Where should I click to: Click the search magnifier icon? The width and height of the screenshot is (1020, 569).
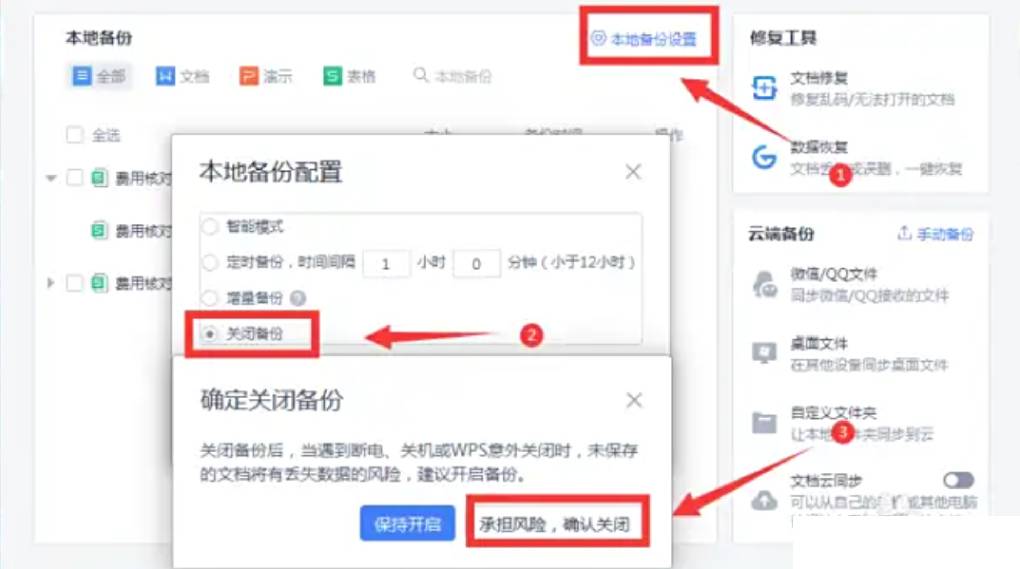click(x=421, y=75)
